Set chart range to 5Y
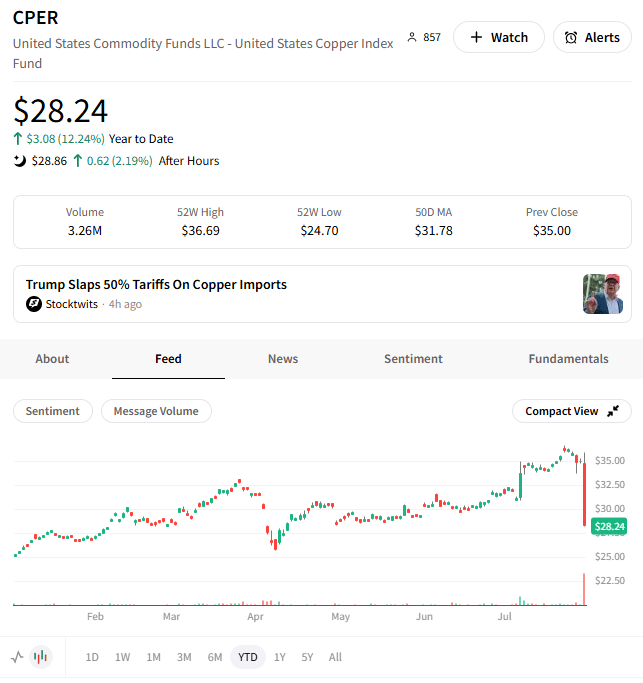Viewport: 643px width, 683px height. pyautogui.click(x=307, y=657)
